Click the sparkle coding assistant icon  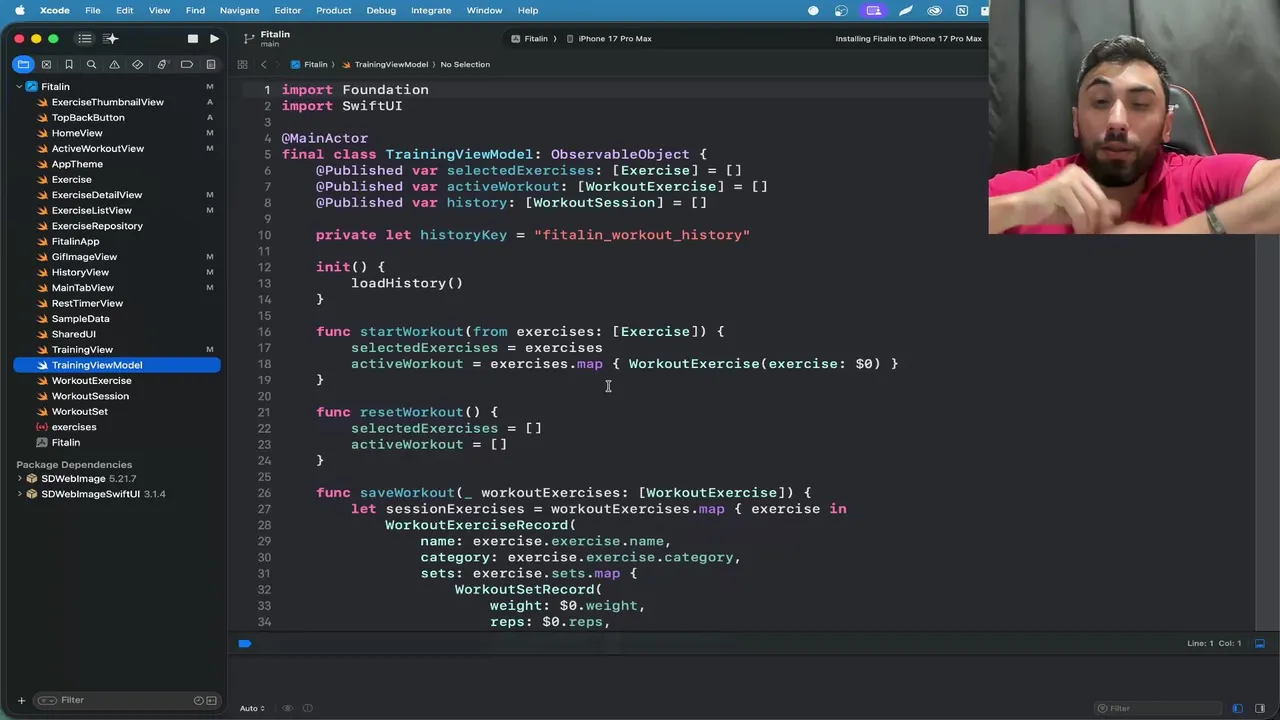[x=111, y=39]
